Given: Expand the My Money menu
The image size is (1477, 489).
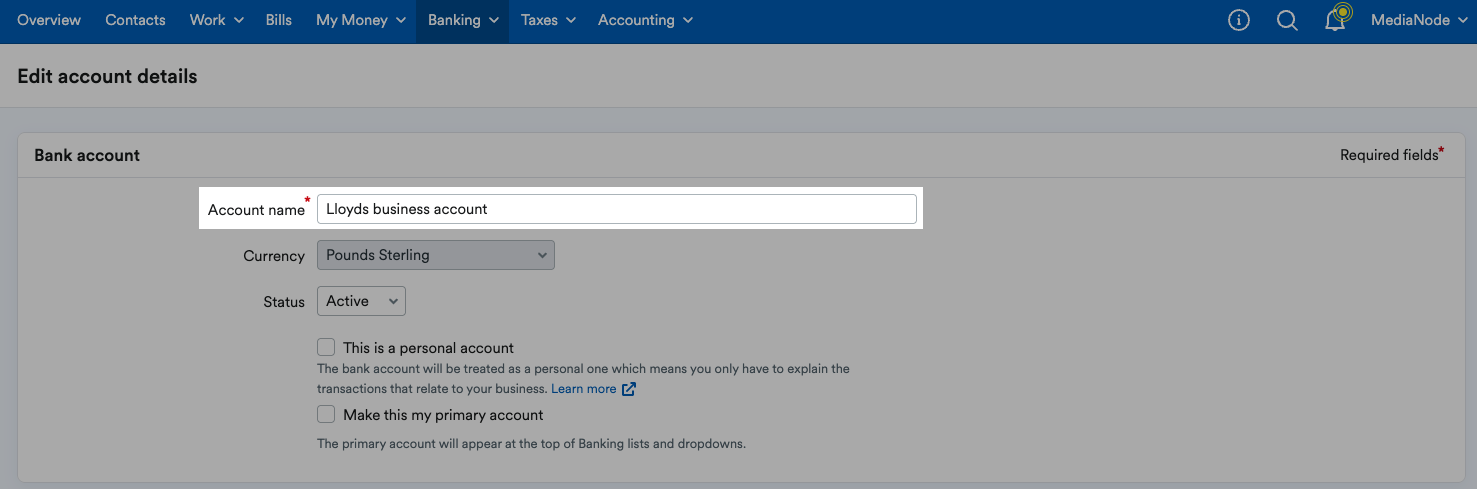Looking at the screenshot, I should click(361, 20).
